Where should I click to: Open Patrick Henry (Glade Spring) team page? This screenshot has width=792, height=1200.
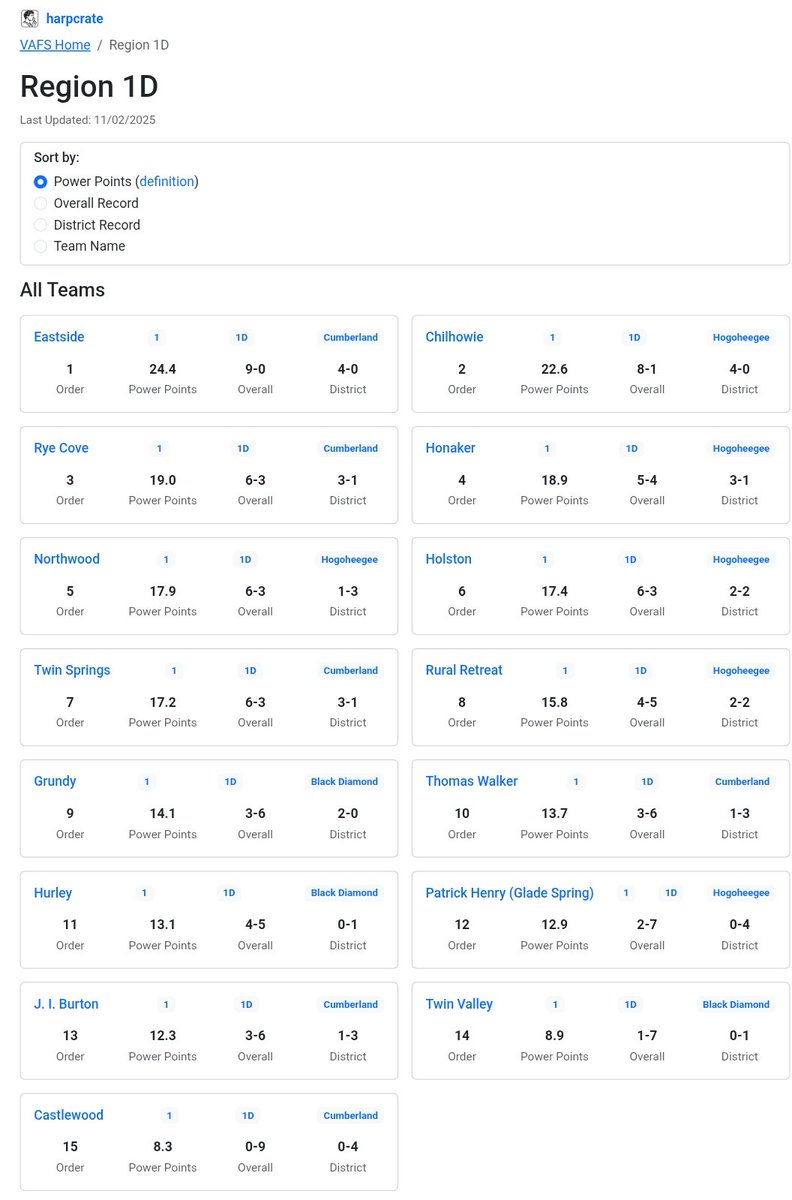point(509,892)
